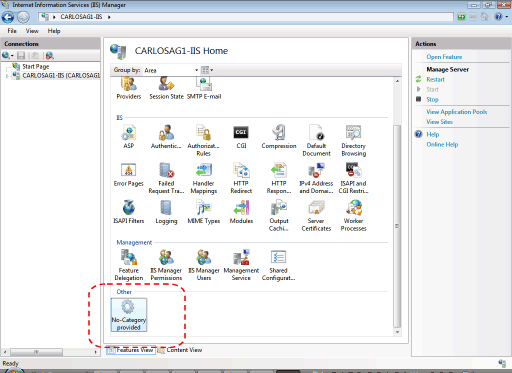
Task: Open the ASP feature icon
Action: point(129,137)
